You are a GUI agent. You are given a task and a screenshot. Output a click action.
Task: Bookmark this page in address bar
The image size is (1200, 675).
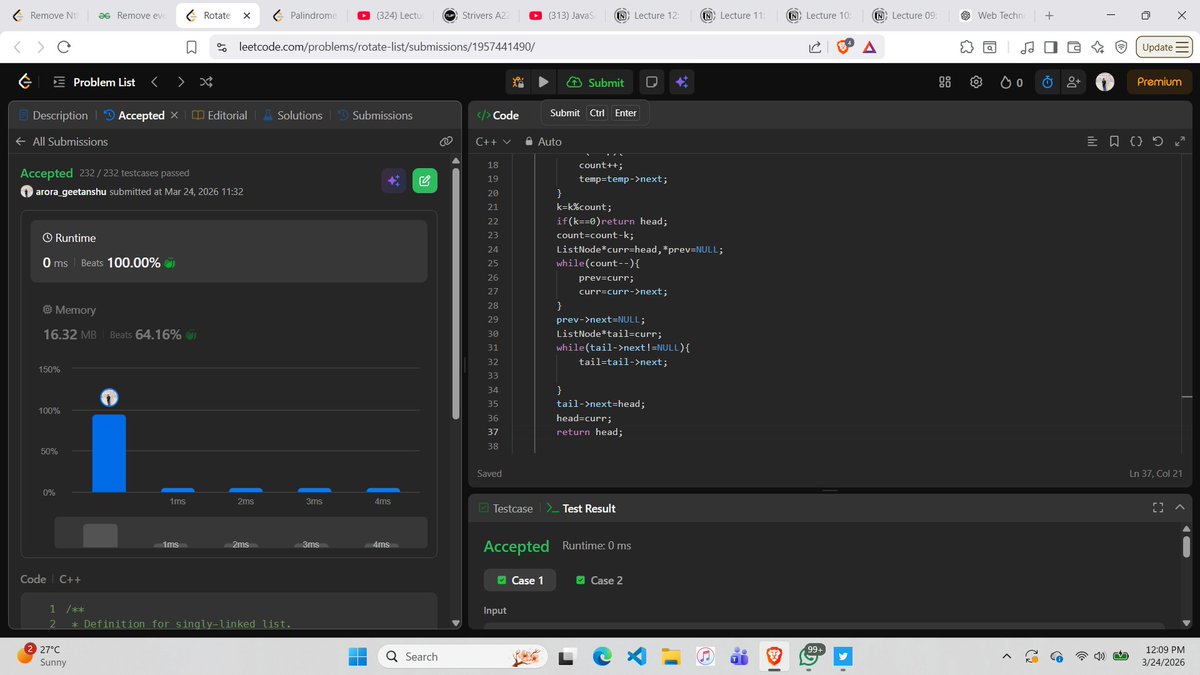192,47
